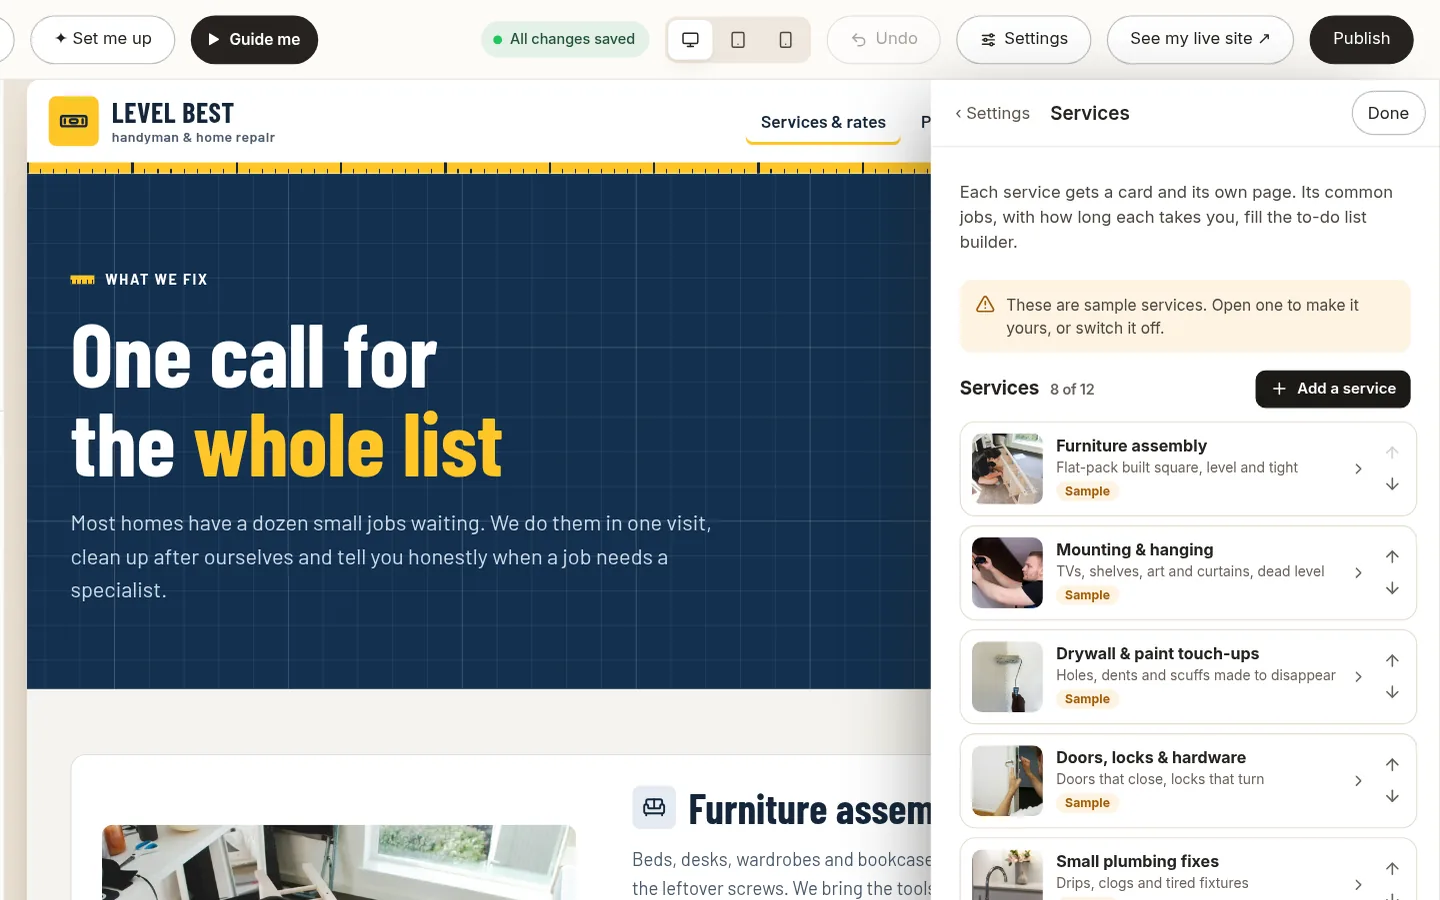
Task: Select the Services & rates nav tab
Action: tap(823, 122)
